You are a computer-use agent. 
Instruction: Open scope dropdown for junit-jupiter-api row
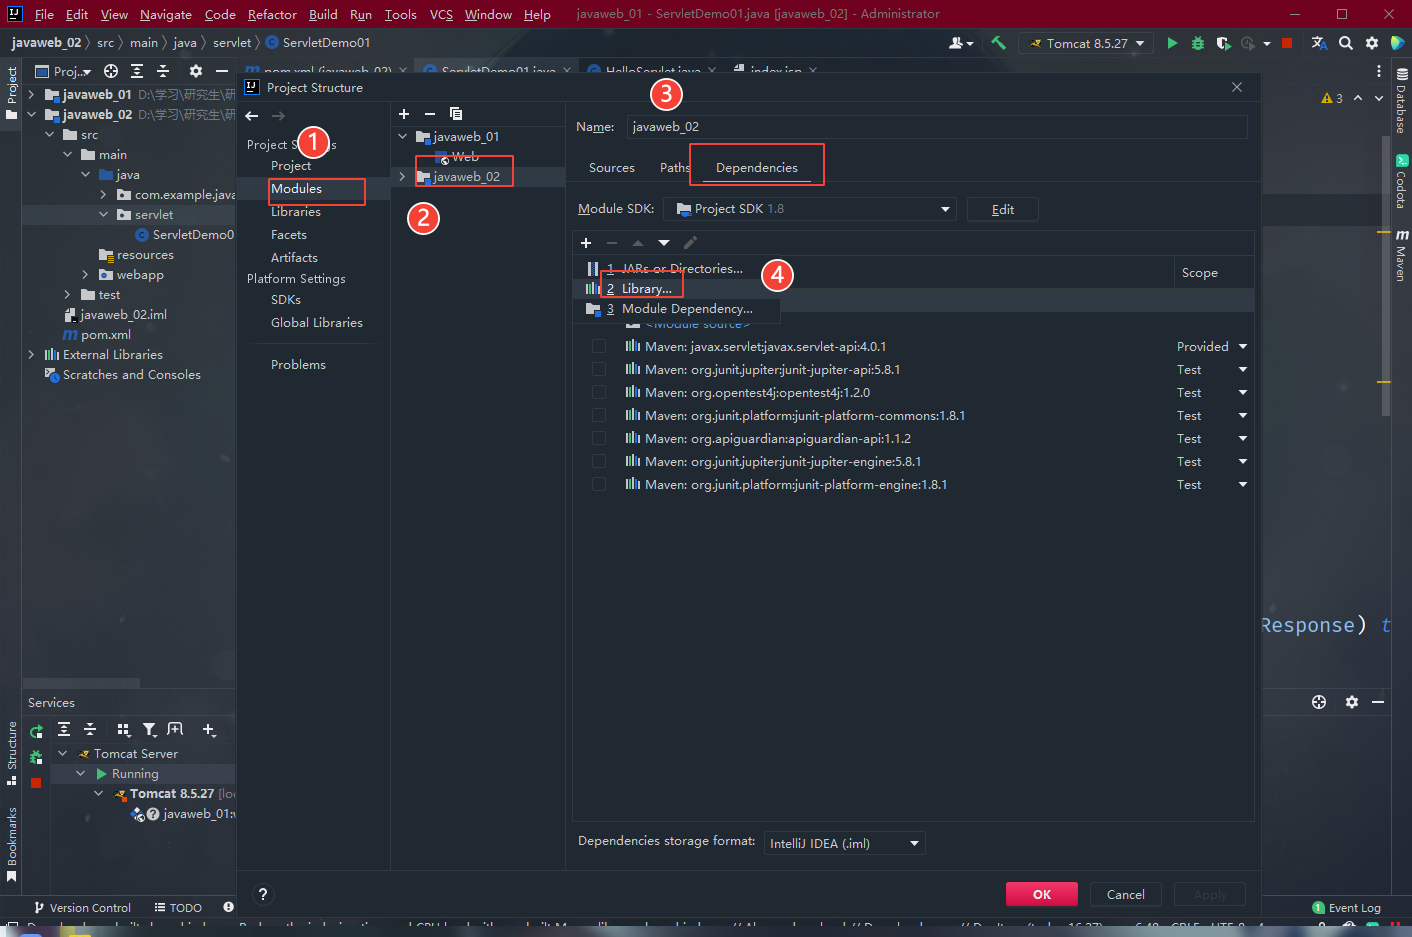(1243, 369)
